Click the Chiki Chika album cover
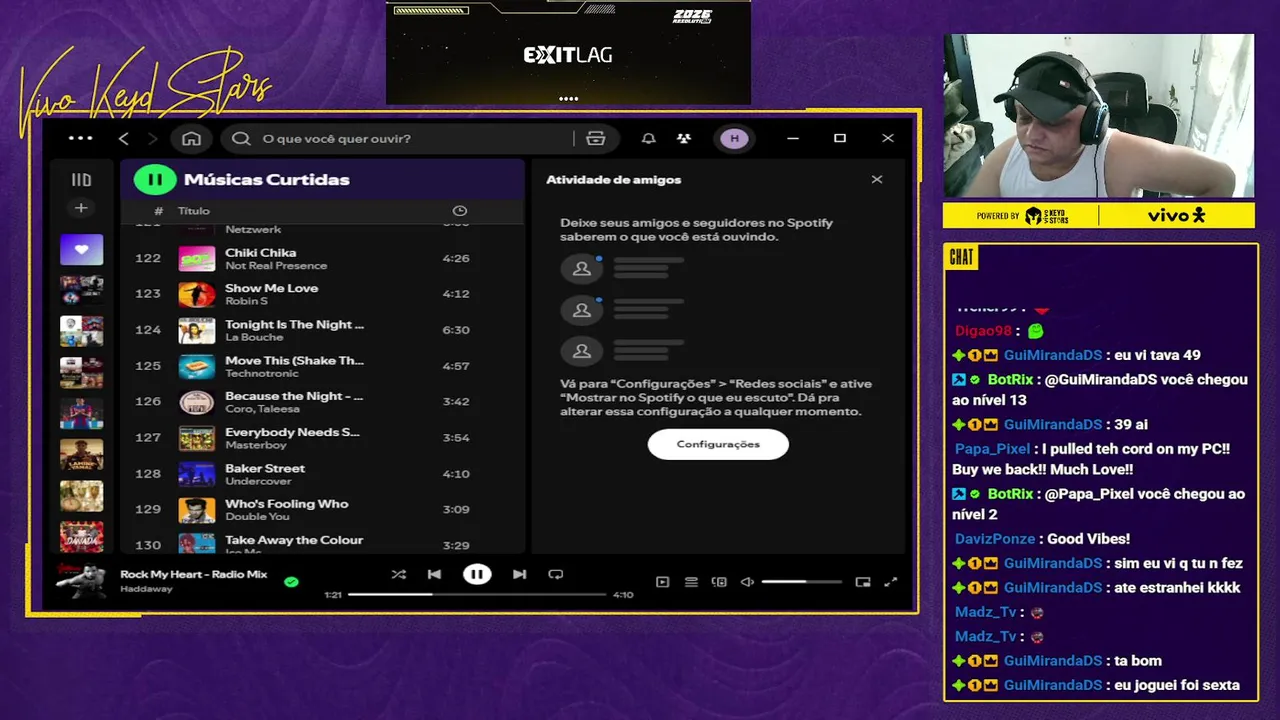 tap(197, 258)
